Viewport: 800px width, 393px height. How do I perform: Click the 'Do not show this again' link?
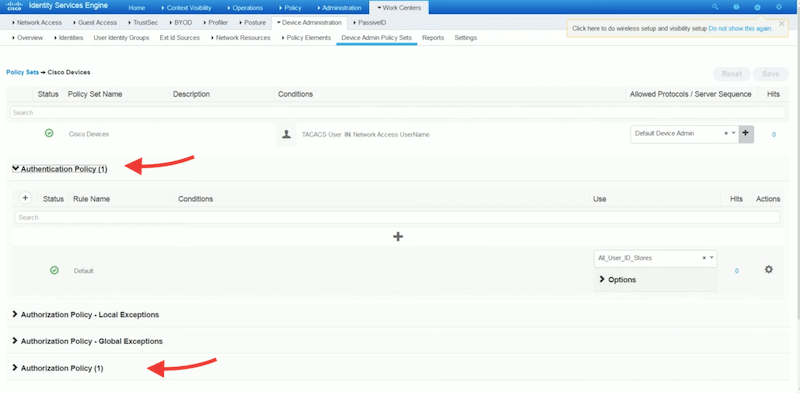click(x=740, y=29)
